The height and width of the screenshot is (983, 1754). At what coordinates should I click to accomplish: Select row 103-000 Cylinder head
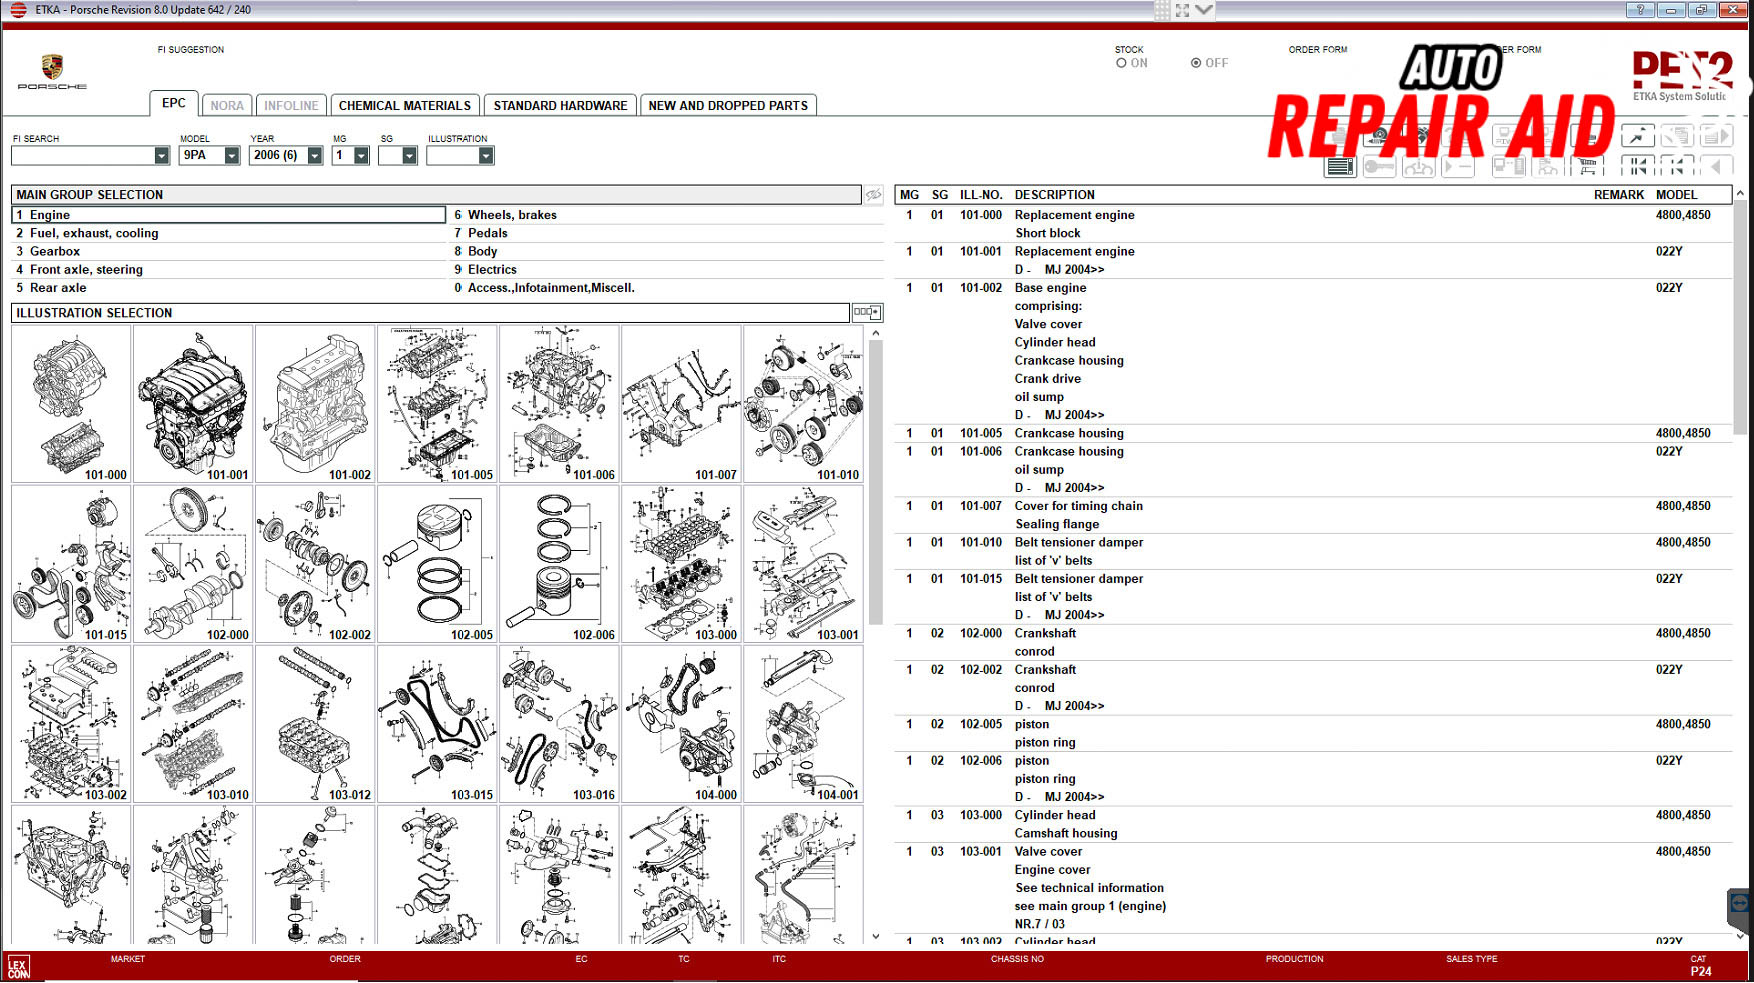[1314, 824]
